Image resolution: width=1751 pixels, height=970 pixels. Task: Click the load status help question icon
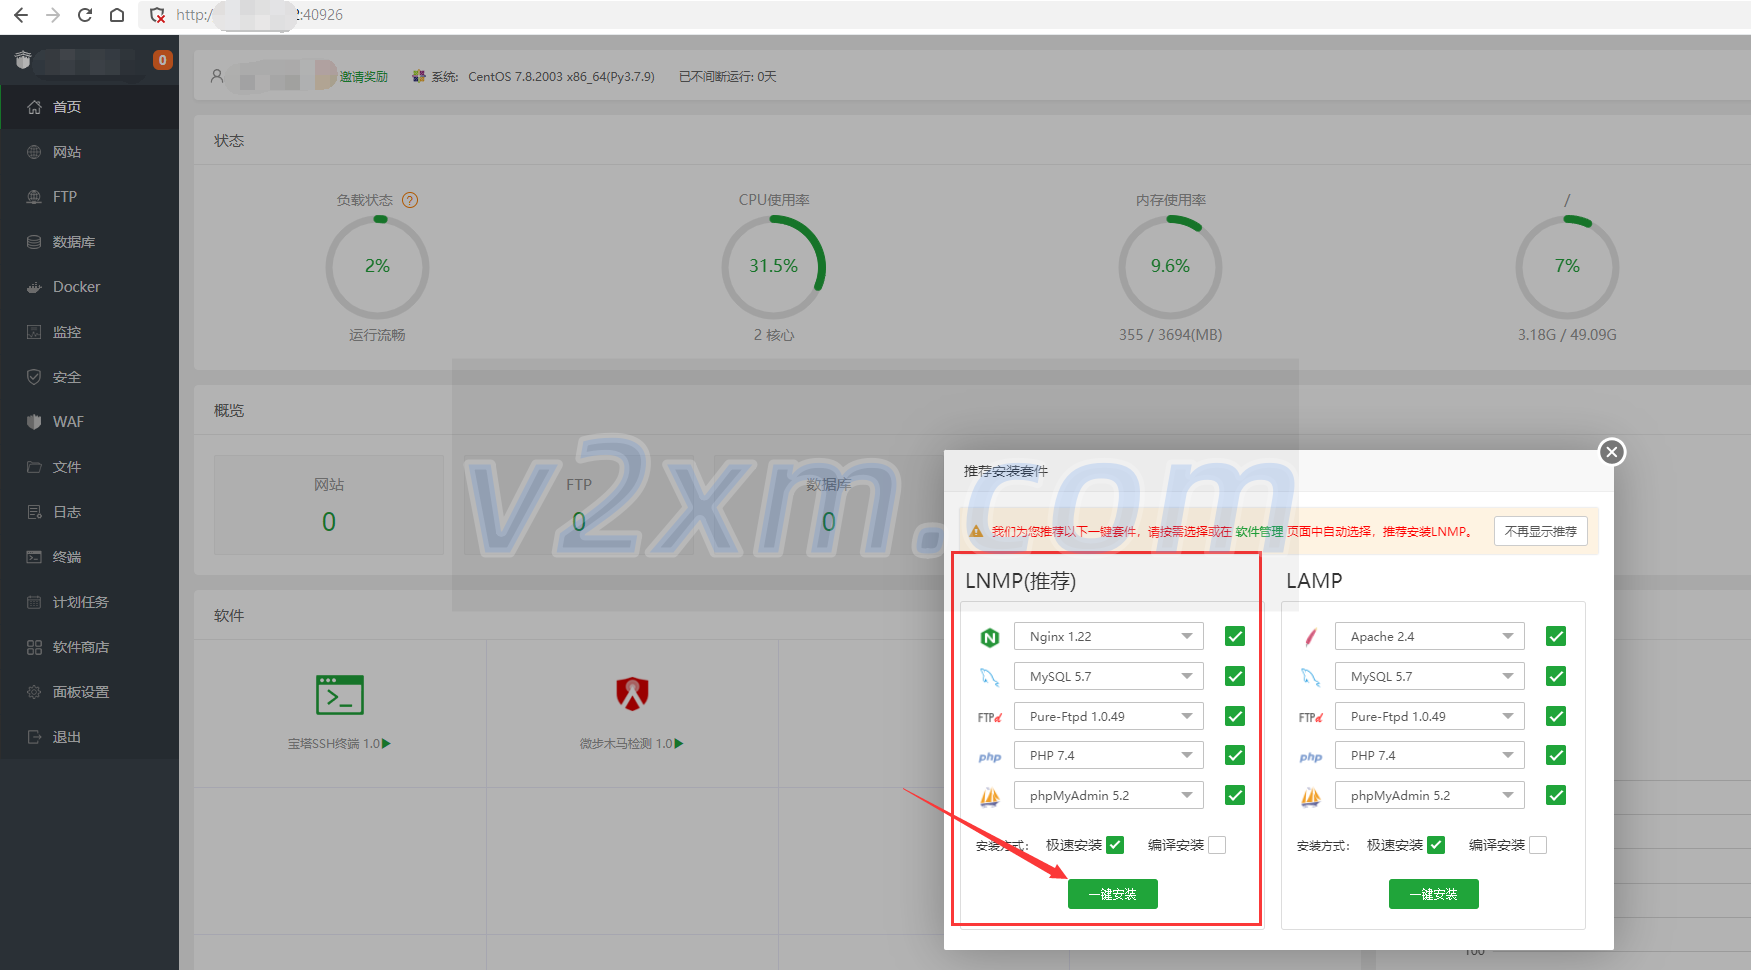[x=410, y=200]
